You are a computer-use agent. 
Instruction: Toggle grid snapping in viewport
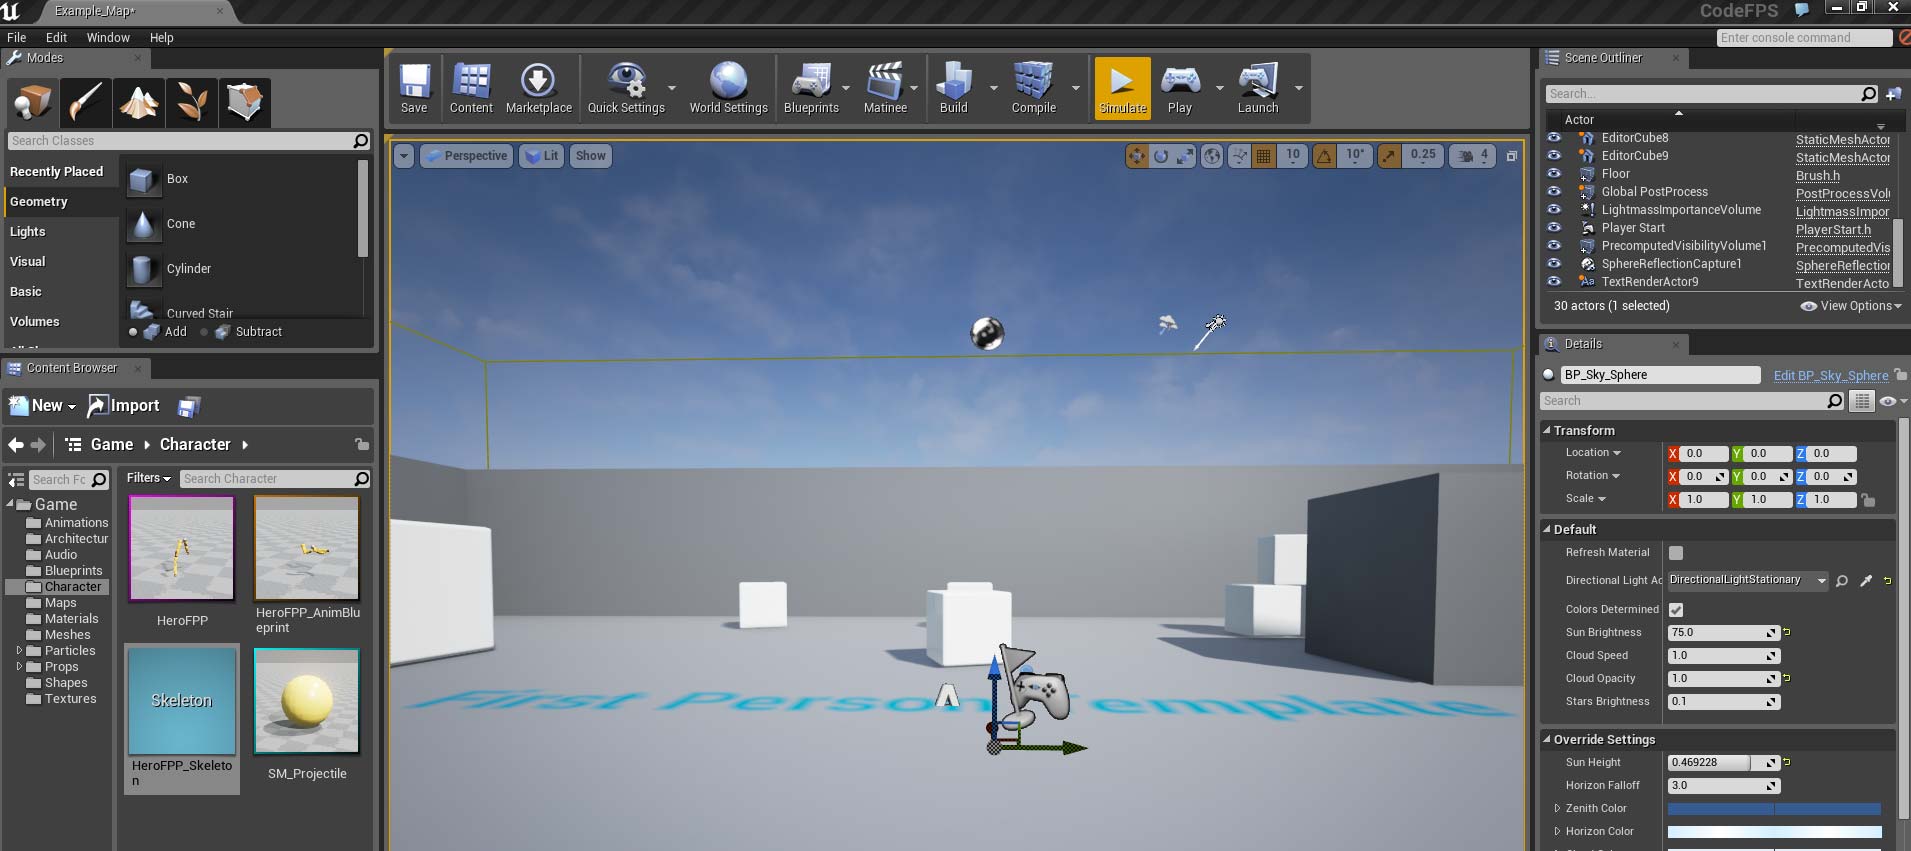point(1264,156)
